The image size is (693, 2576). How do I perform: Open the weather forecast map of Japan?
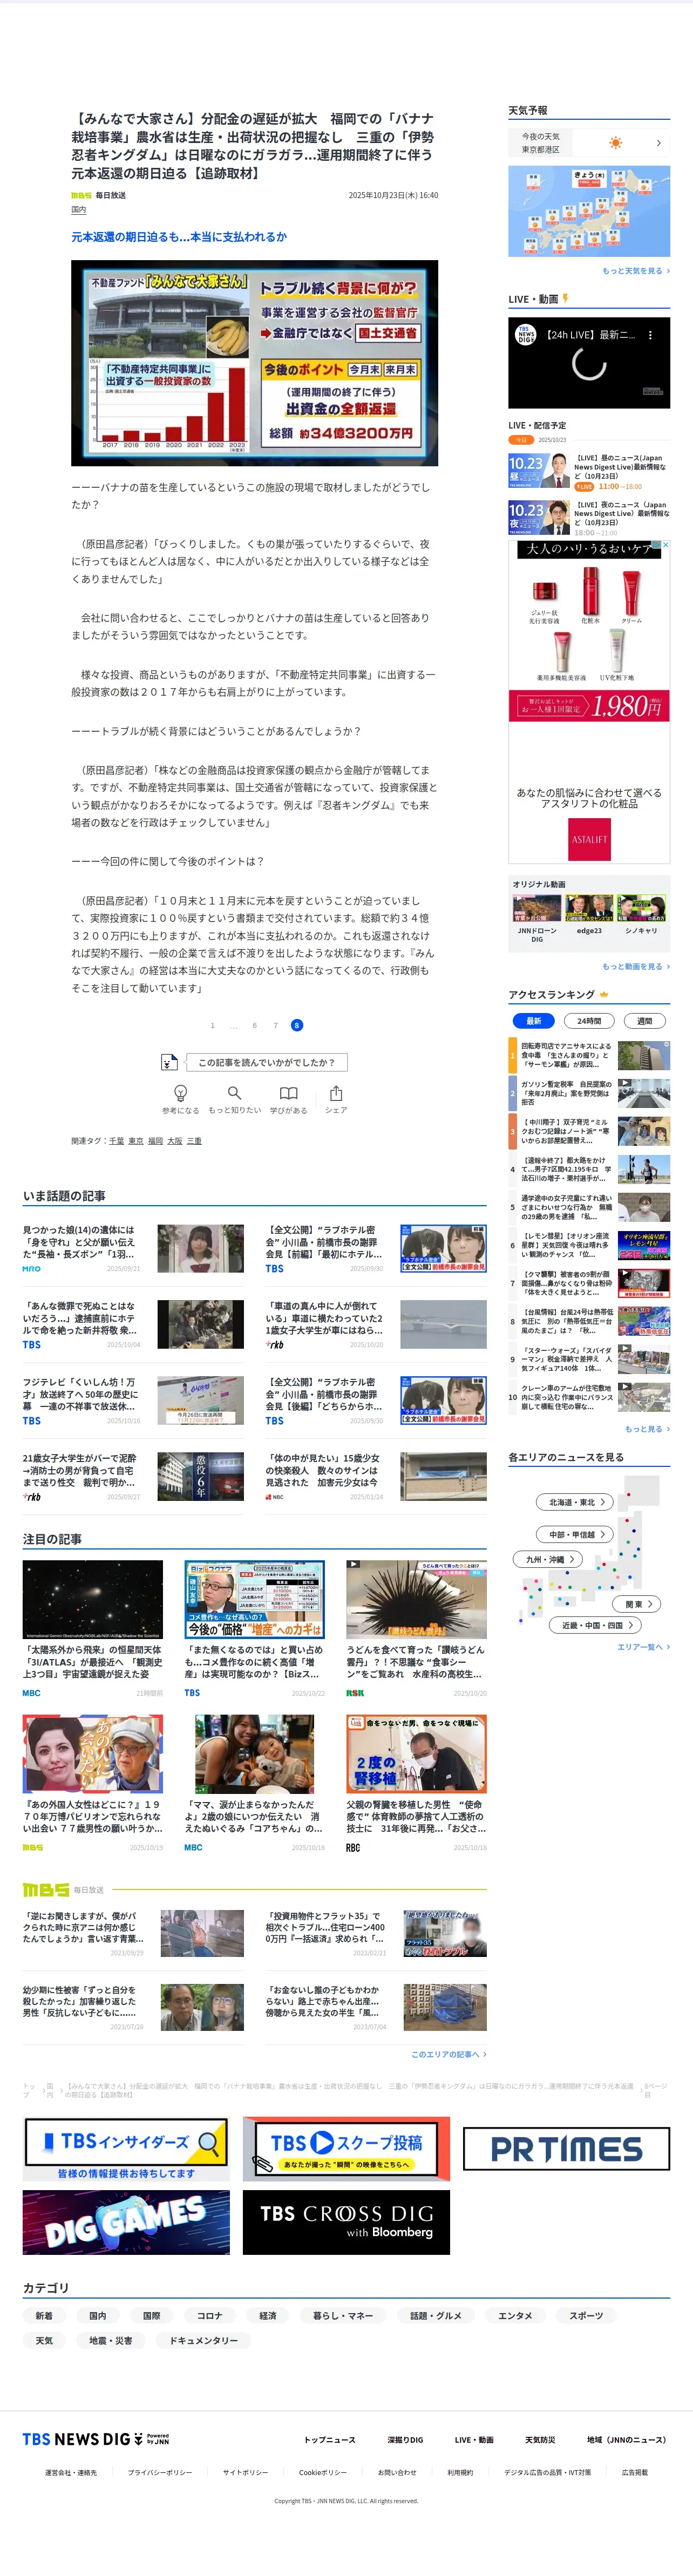pyautogui.click(x=589, y=211)
